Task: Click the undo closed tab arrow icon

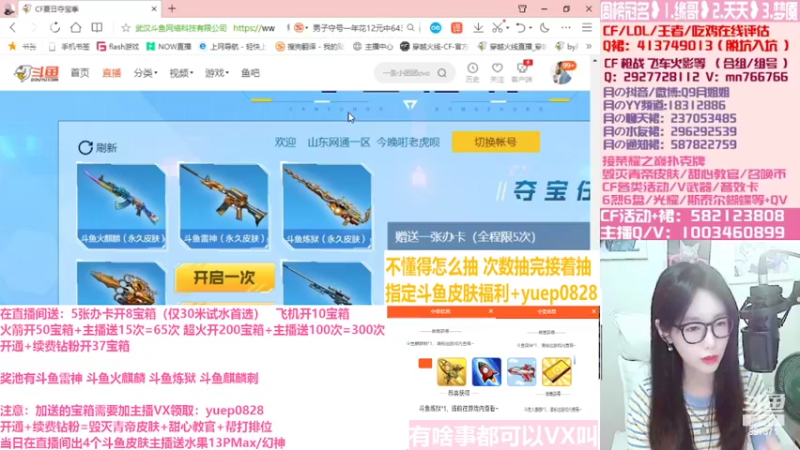Action: 520,28
